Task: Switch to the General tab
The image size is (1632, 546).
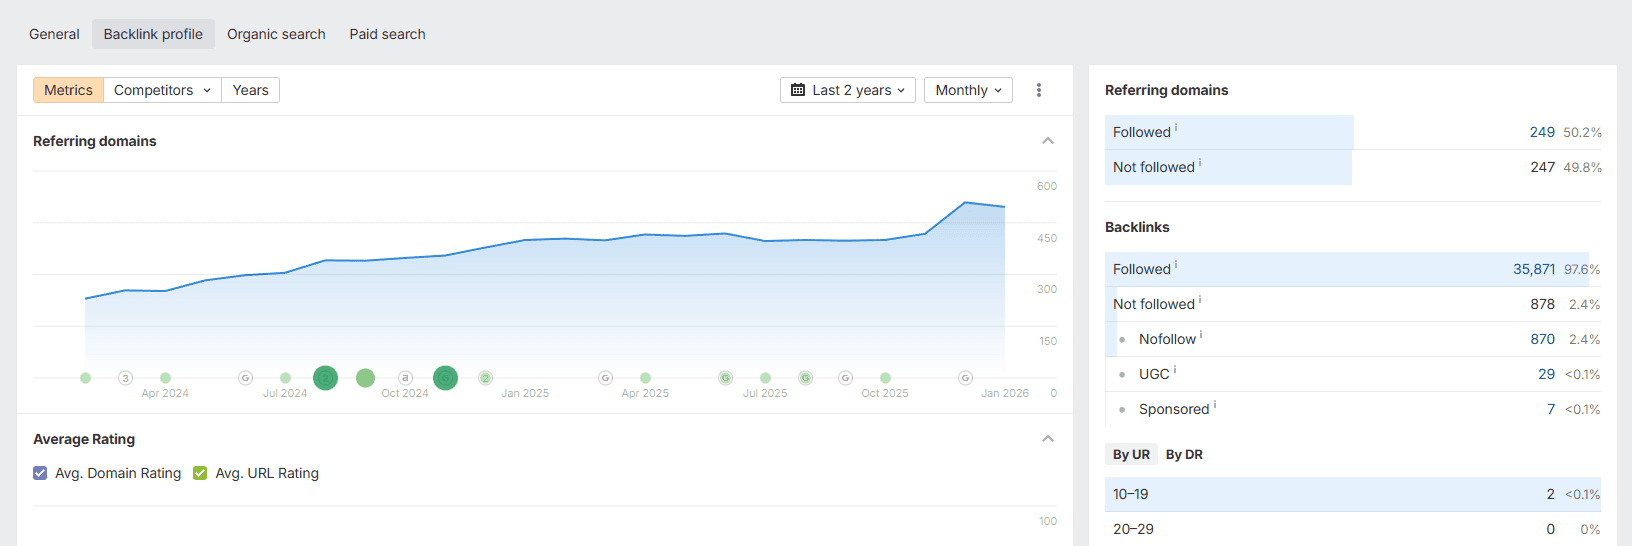Action: (x=54, y=34)
